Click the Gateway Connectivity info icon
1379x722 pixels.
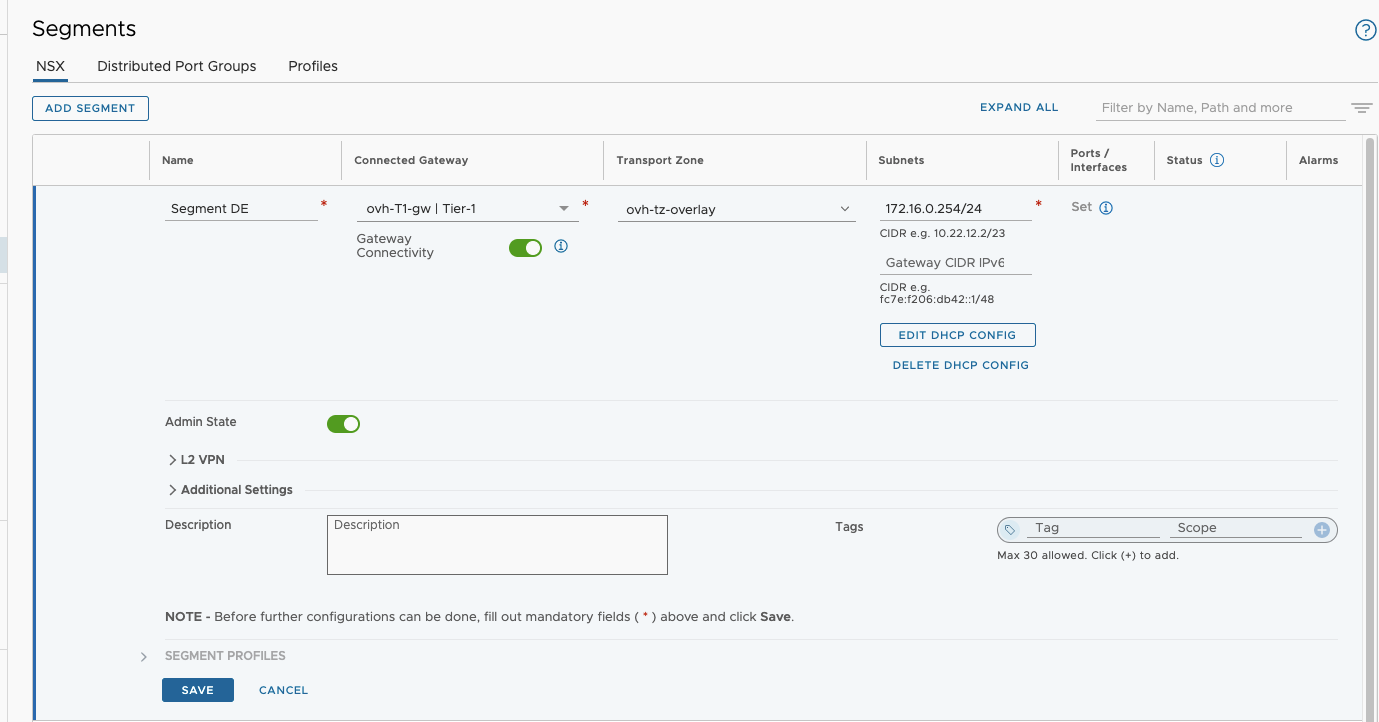coord(561,246)
